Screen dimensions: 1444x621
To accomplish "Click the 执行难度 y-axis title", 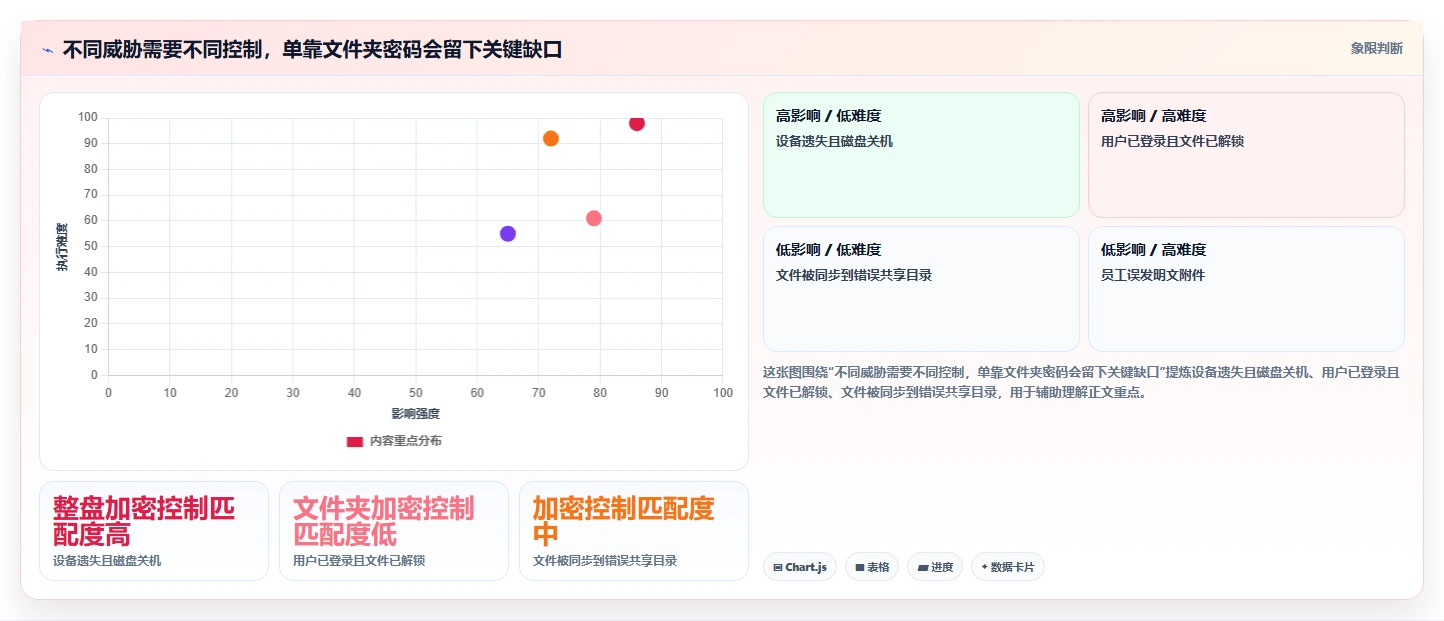I will [62, 247].
